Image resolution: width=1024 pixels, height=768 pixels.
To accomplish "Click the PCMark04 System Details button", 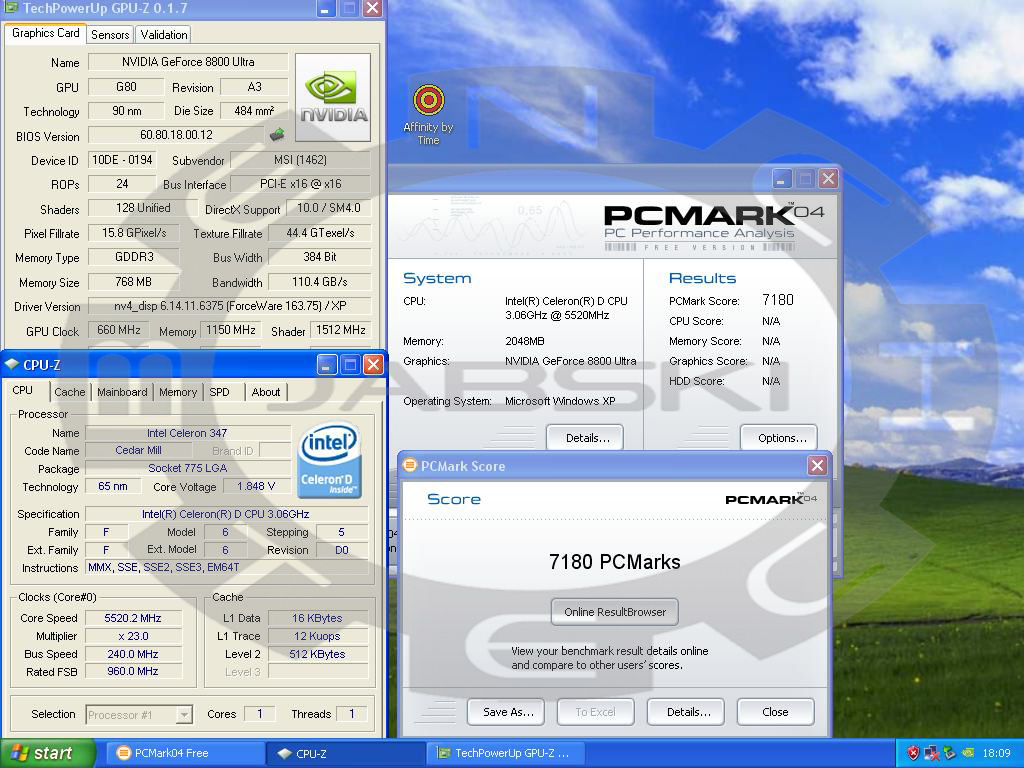I will tap(584, 438).
